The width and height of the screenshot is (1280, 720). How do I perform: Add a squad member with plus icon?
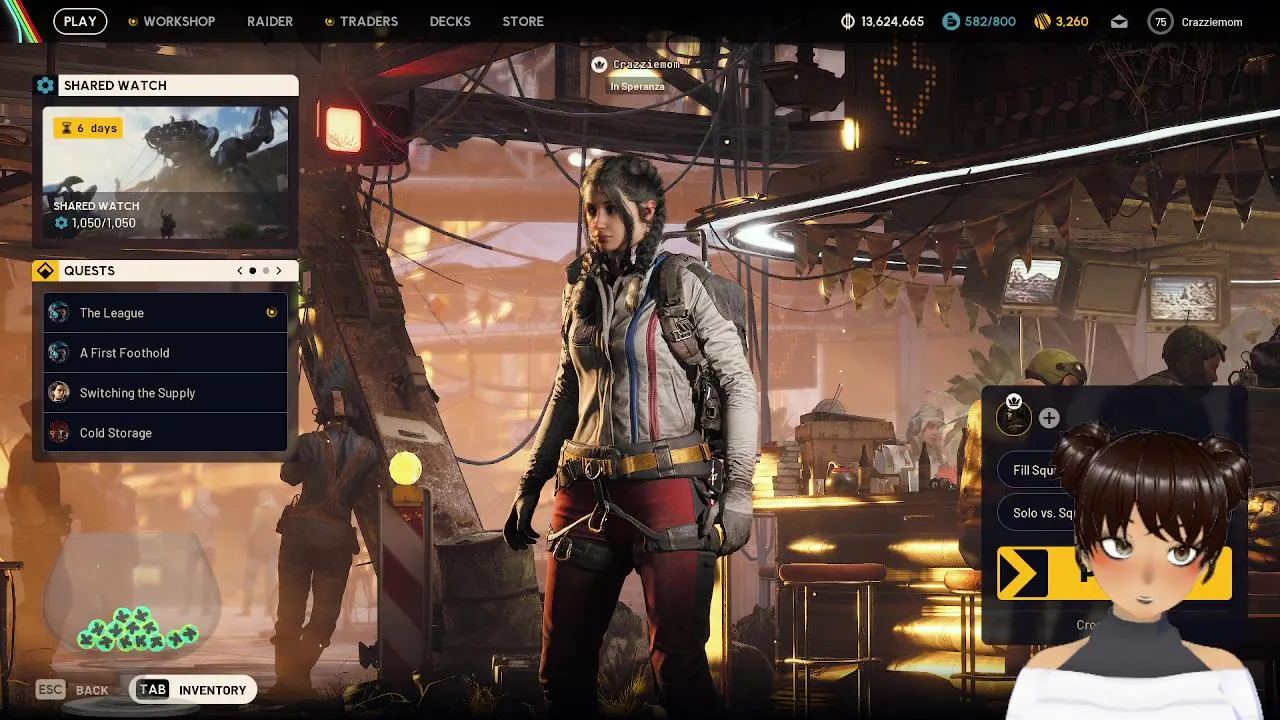pyautogui.click(x=1049, y=418)
